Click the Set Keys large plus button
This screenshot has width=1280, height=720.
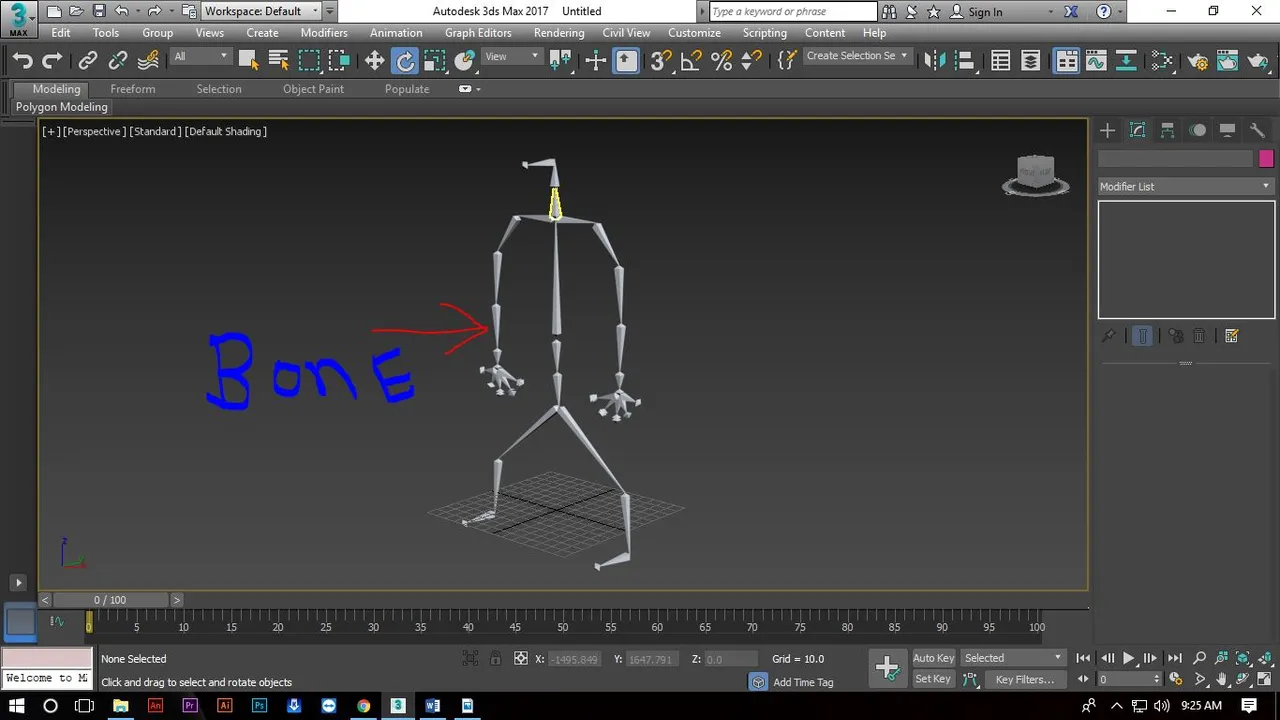coord(887,669)
